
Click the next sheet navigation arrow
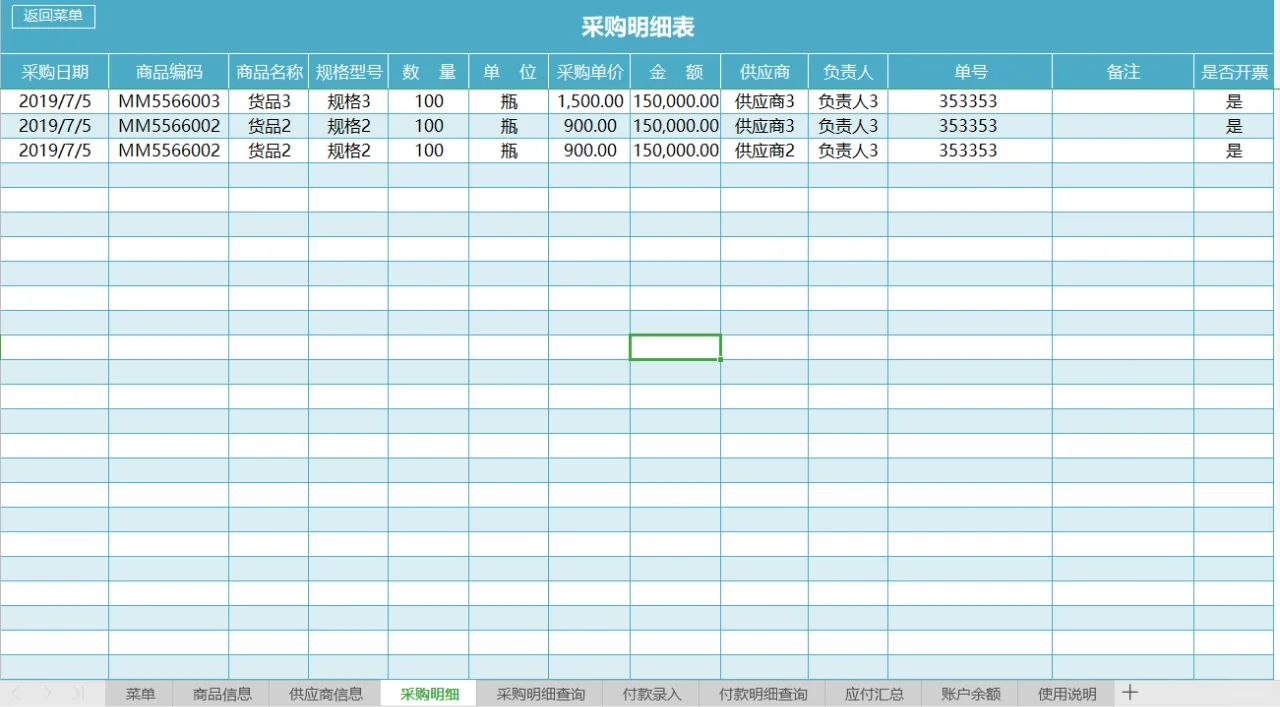coord(48,692)
